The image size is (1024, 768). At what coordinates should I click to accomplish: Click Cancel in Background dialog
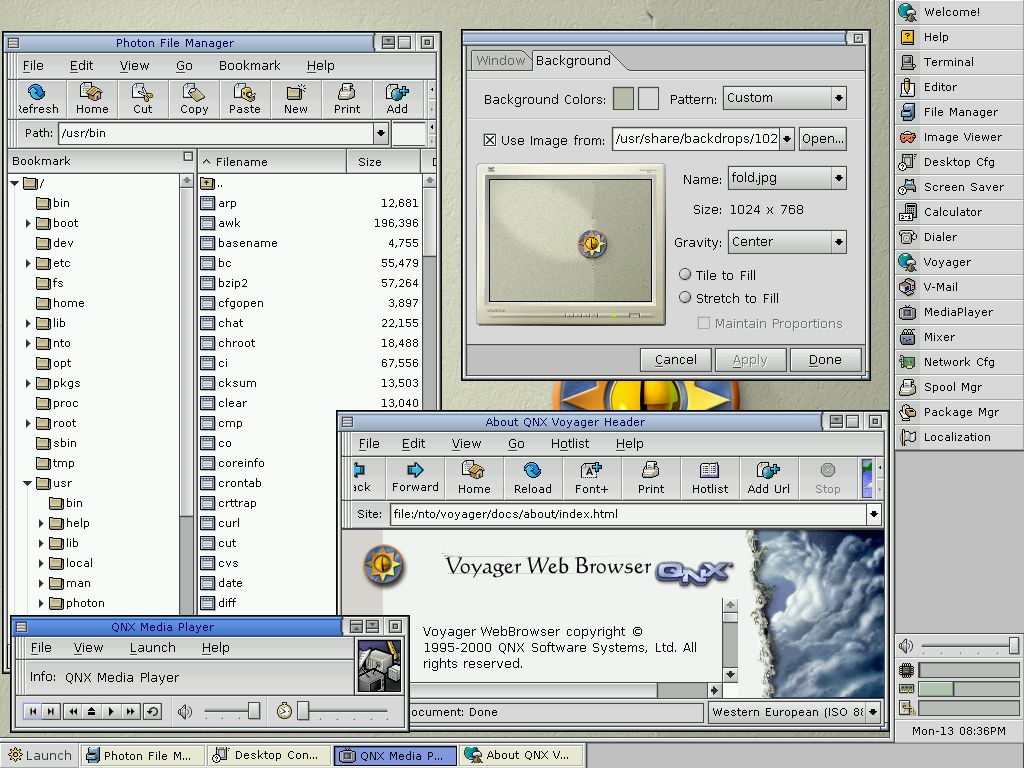pos(675,360)
